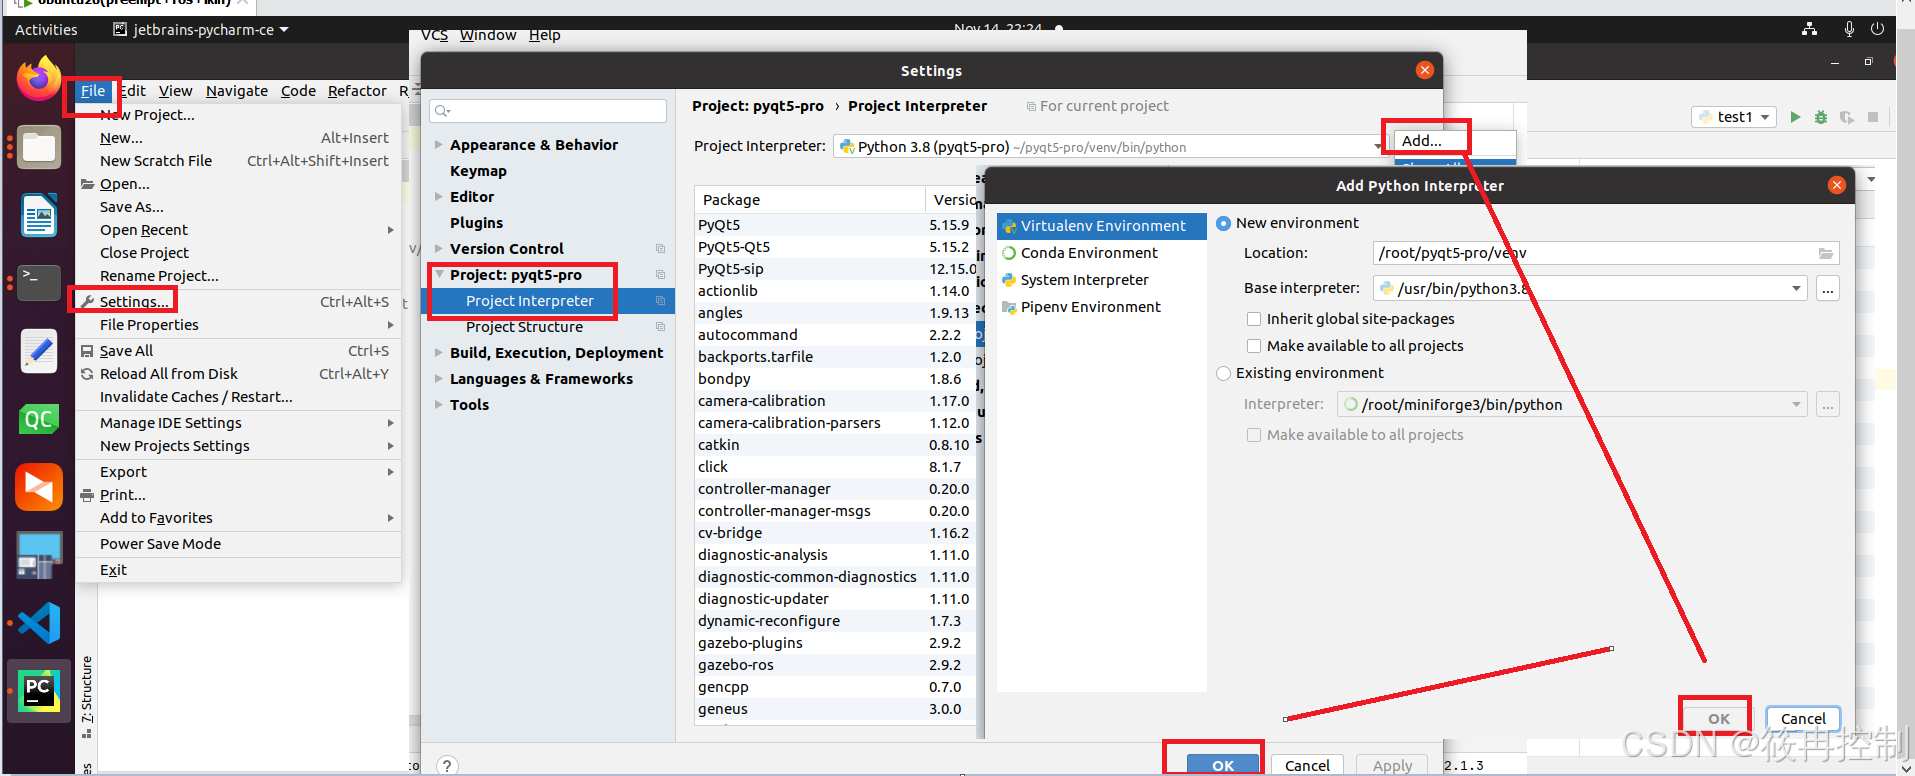The height and width of the screenshot is (776, 1915).
Task: Check Make available to all projects under New environment
Action: [1253, 346]
